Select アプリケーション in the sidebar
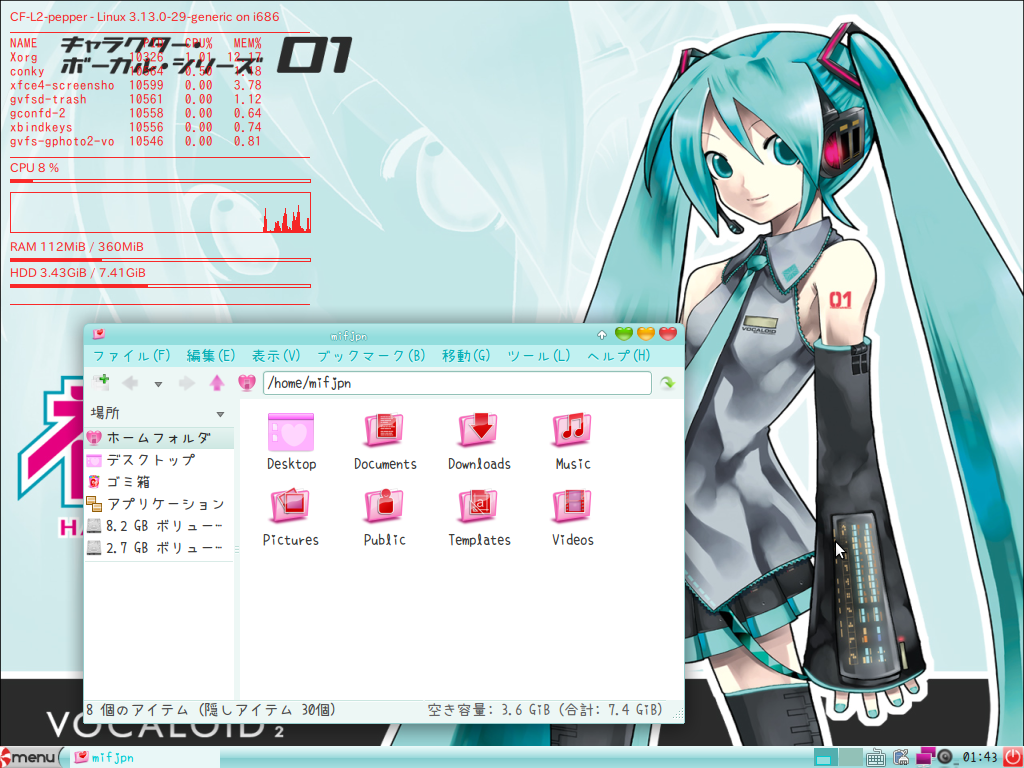 click(159, 504)
